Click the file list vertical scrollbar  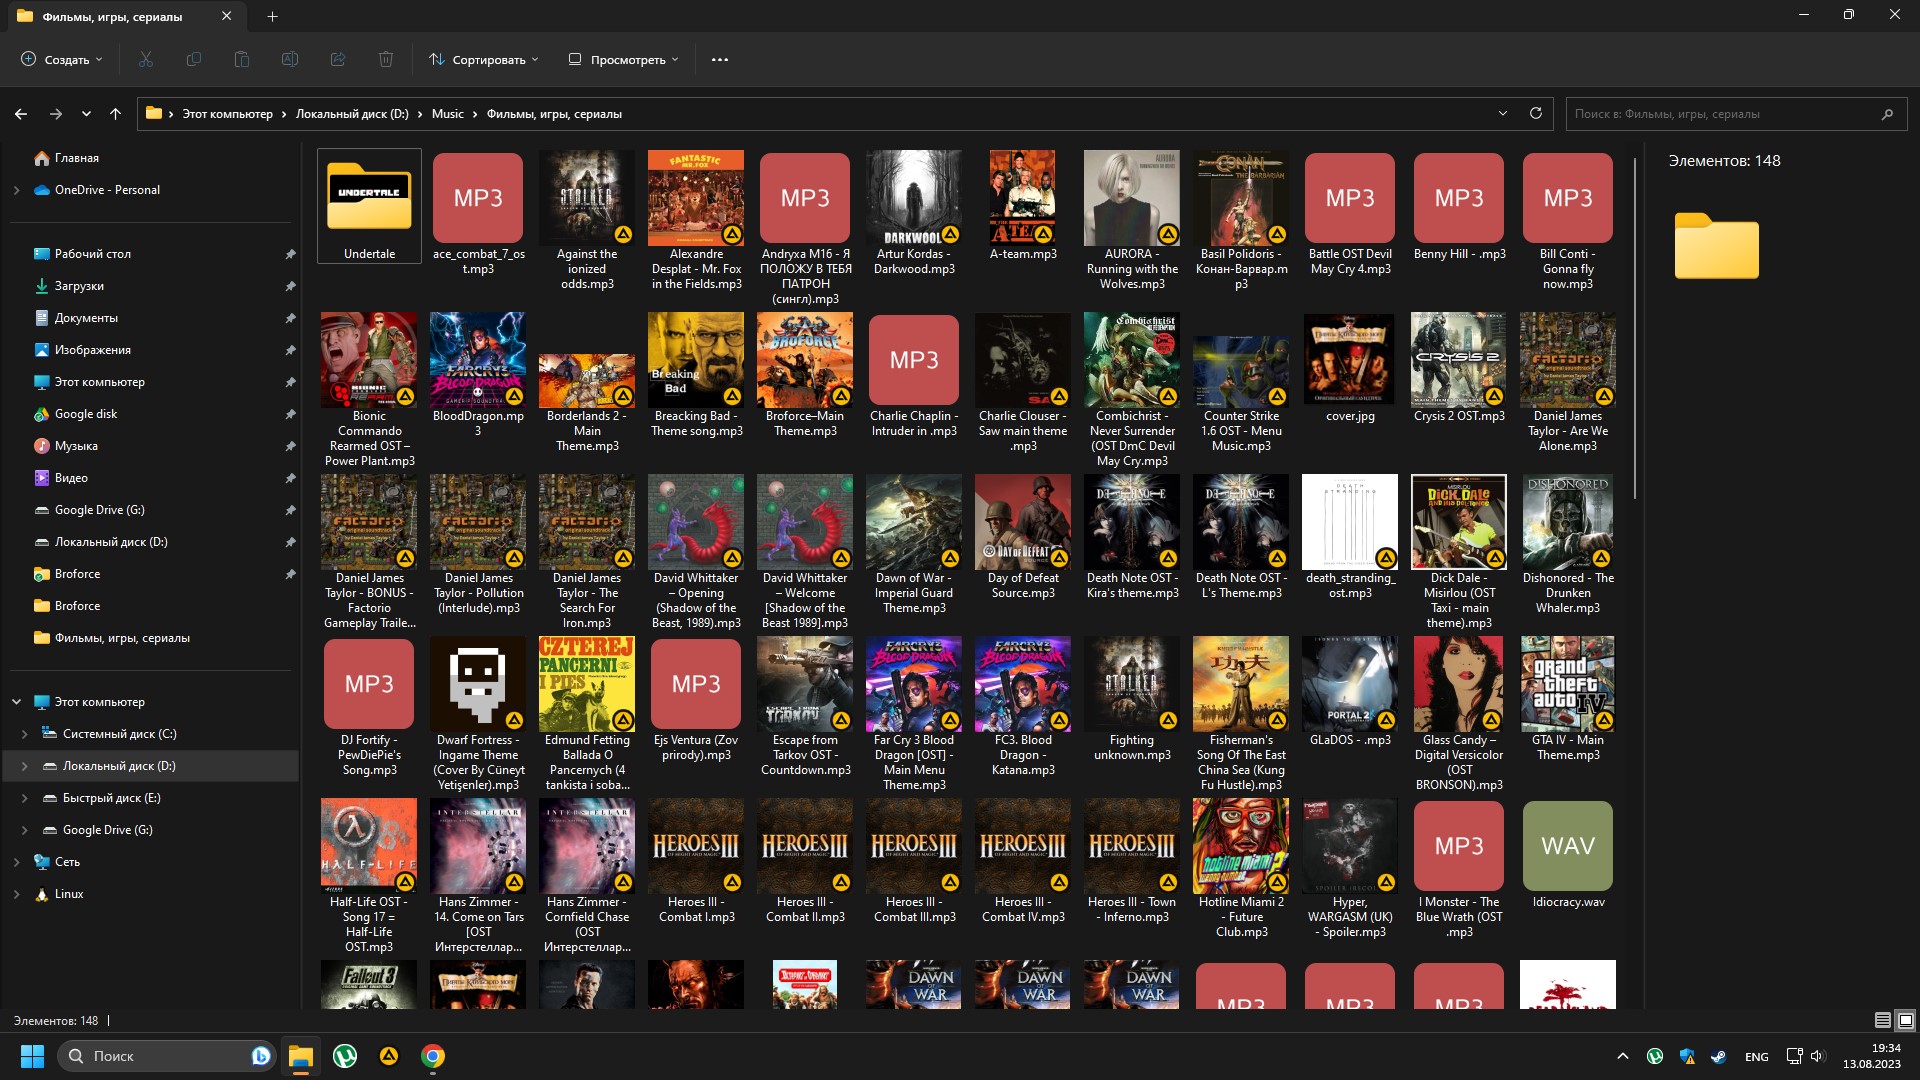(1635, 330)
